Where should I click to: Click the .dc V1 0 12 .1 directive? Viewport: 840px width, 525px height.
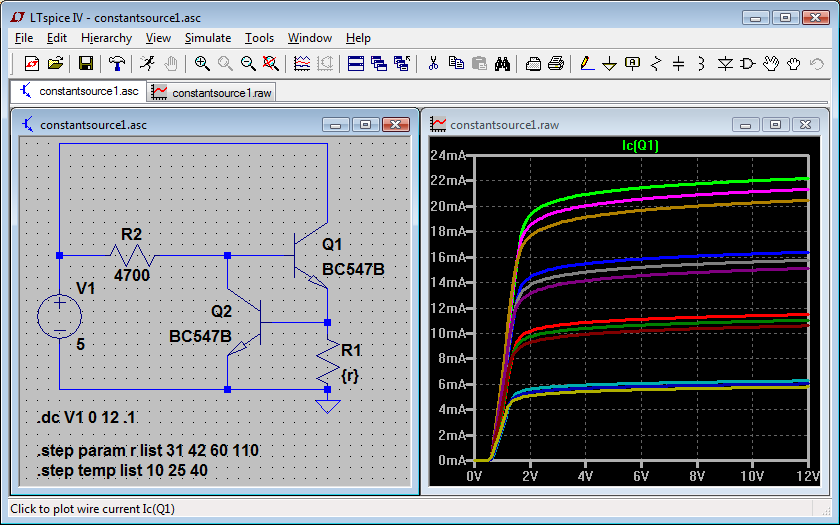86,417
